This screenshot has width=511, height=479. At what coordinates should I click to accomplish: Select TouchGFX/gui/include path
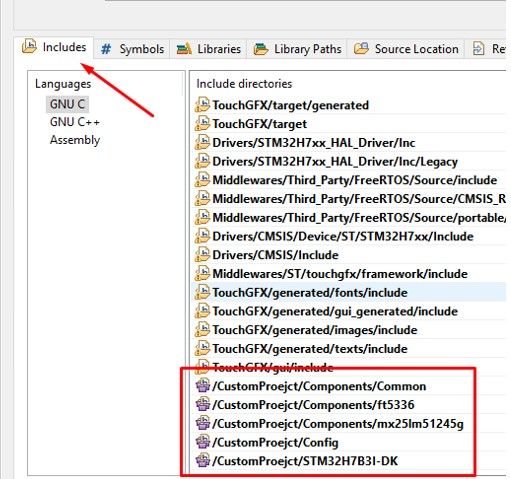[273, 367]
